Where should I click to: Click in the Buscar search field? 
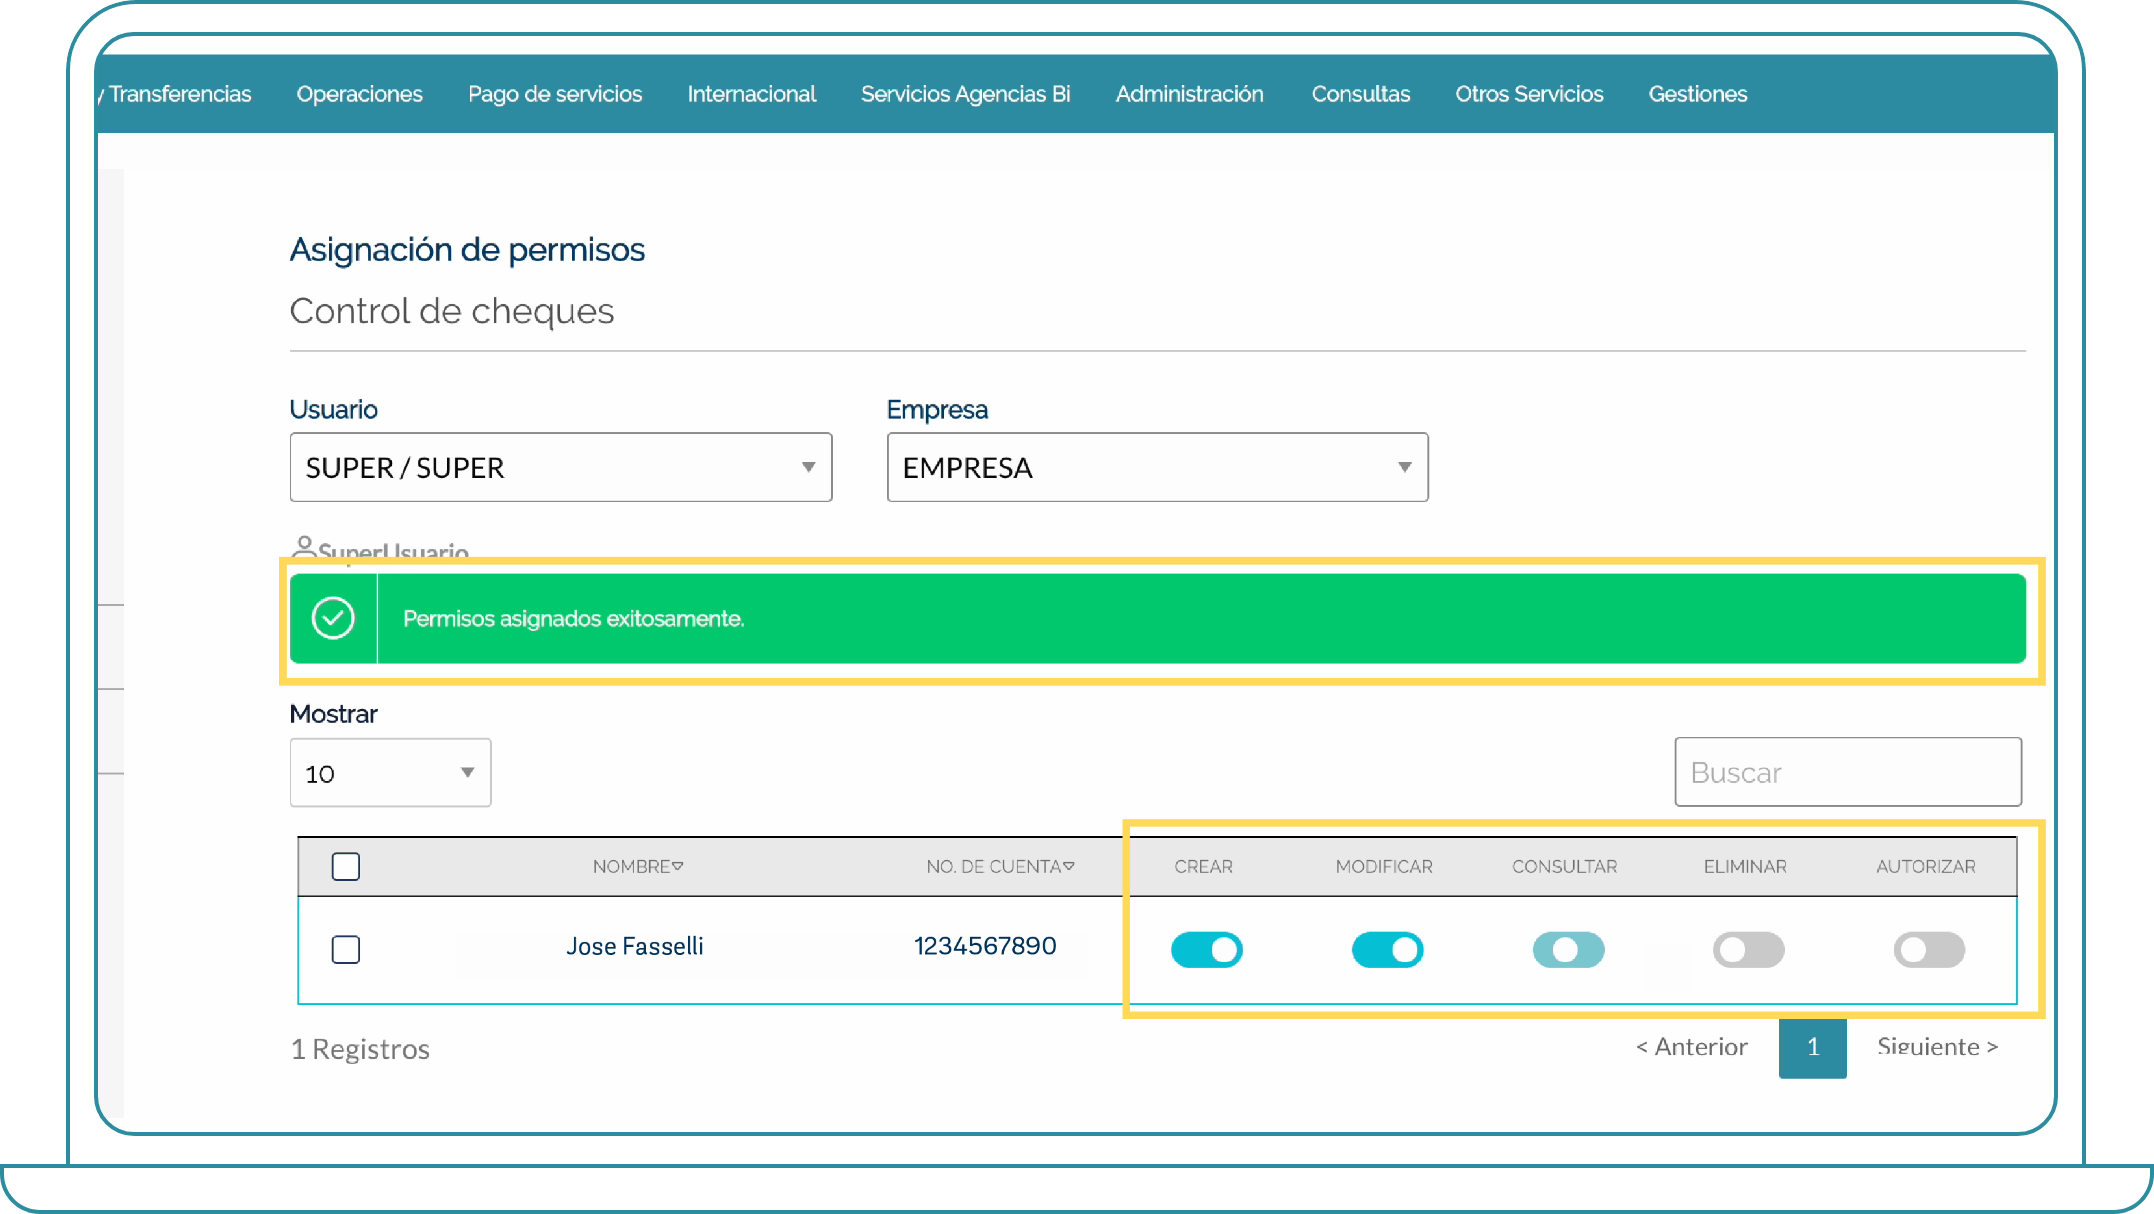1848,772
